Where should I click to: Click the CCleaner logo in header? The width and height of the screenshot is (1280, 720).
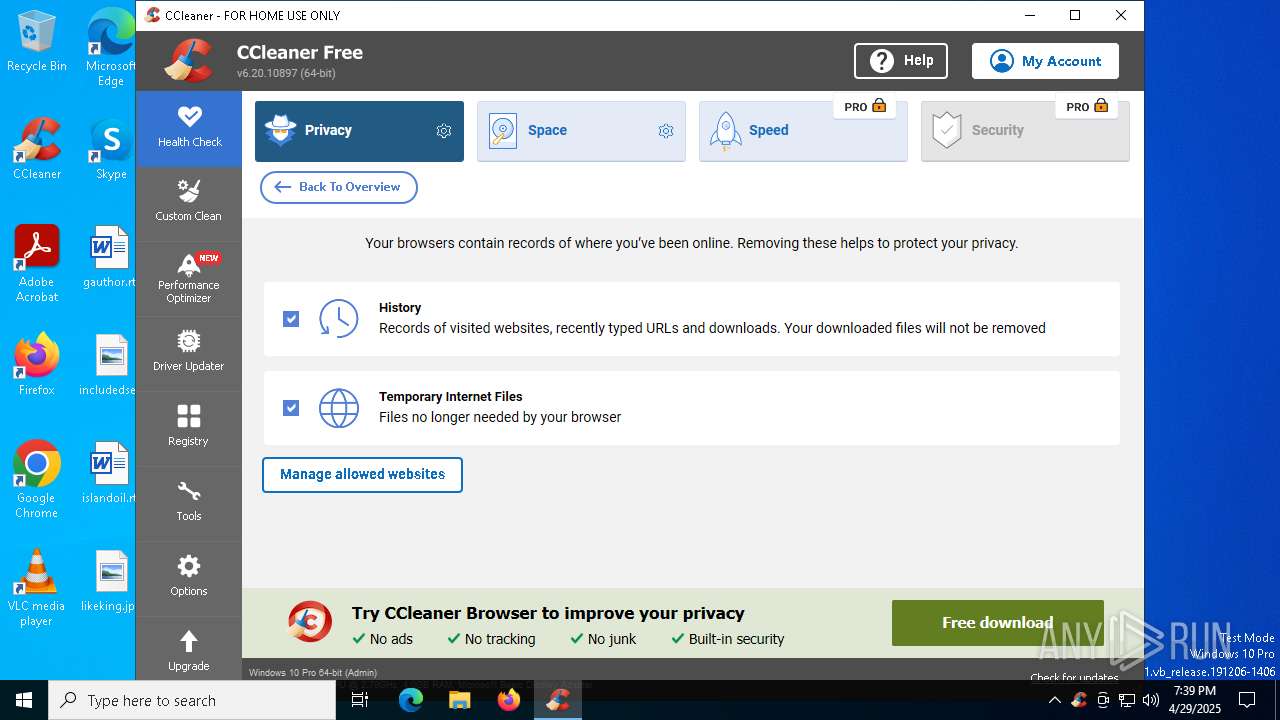click(x=190, y=60)
